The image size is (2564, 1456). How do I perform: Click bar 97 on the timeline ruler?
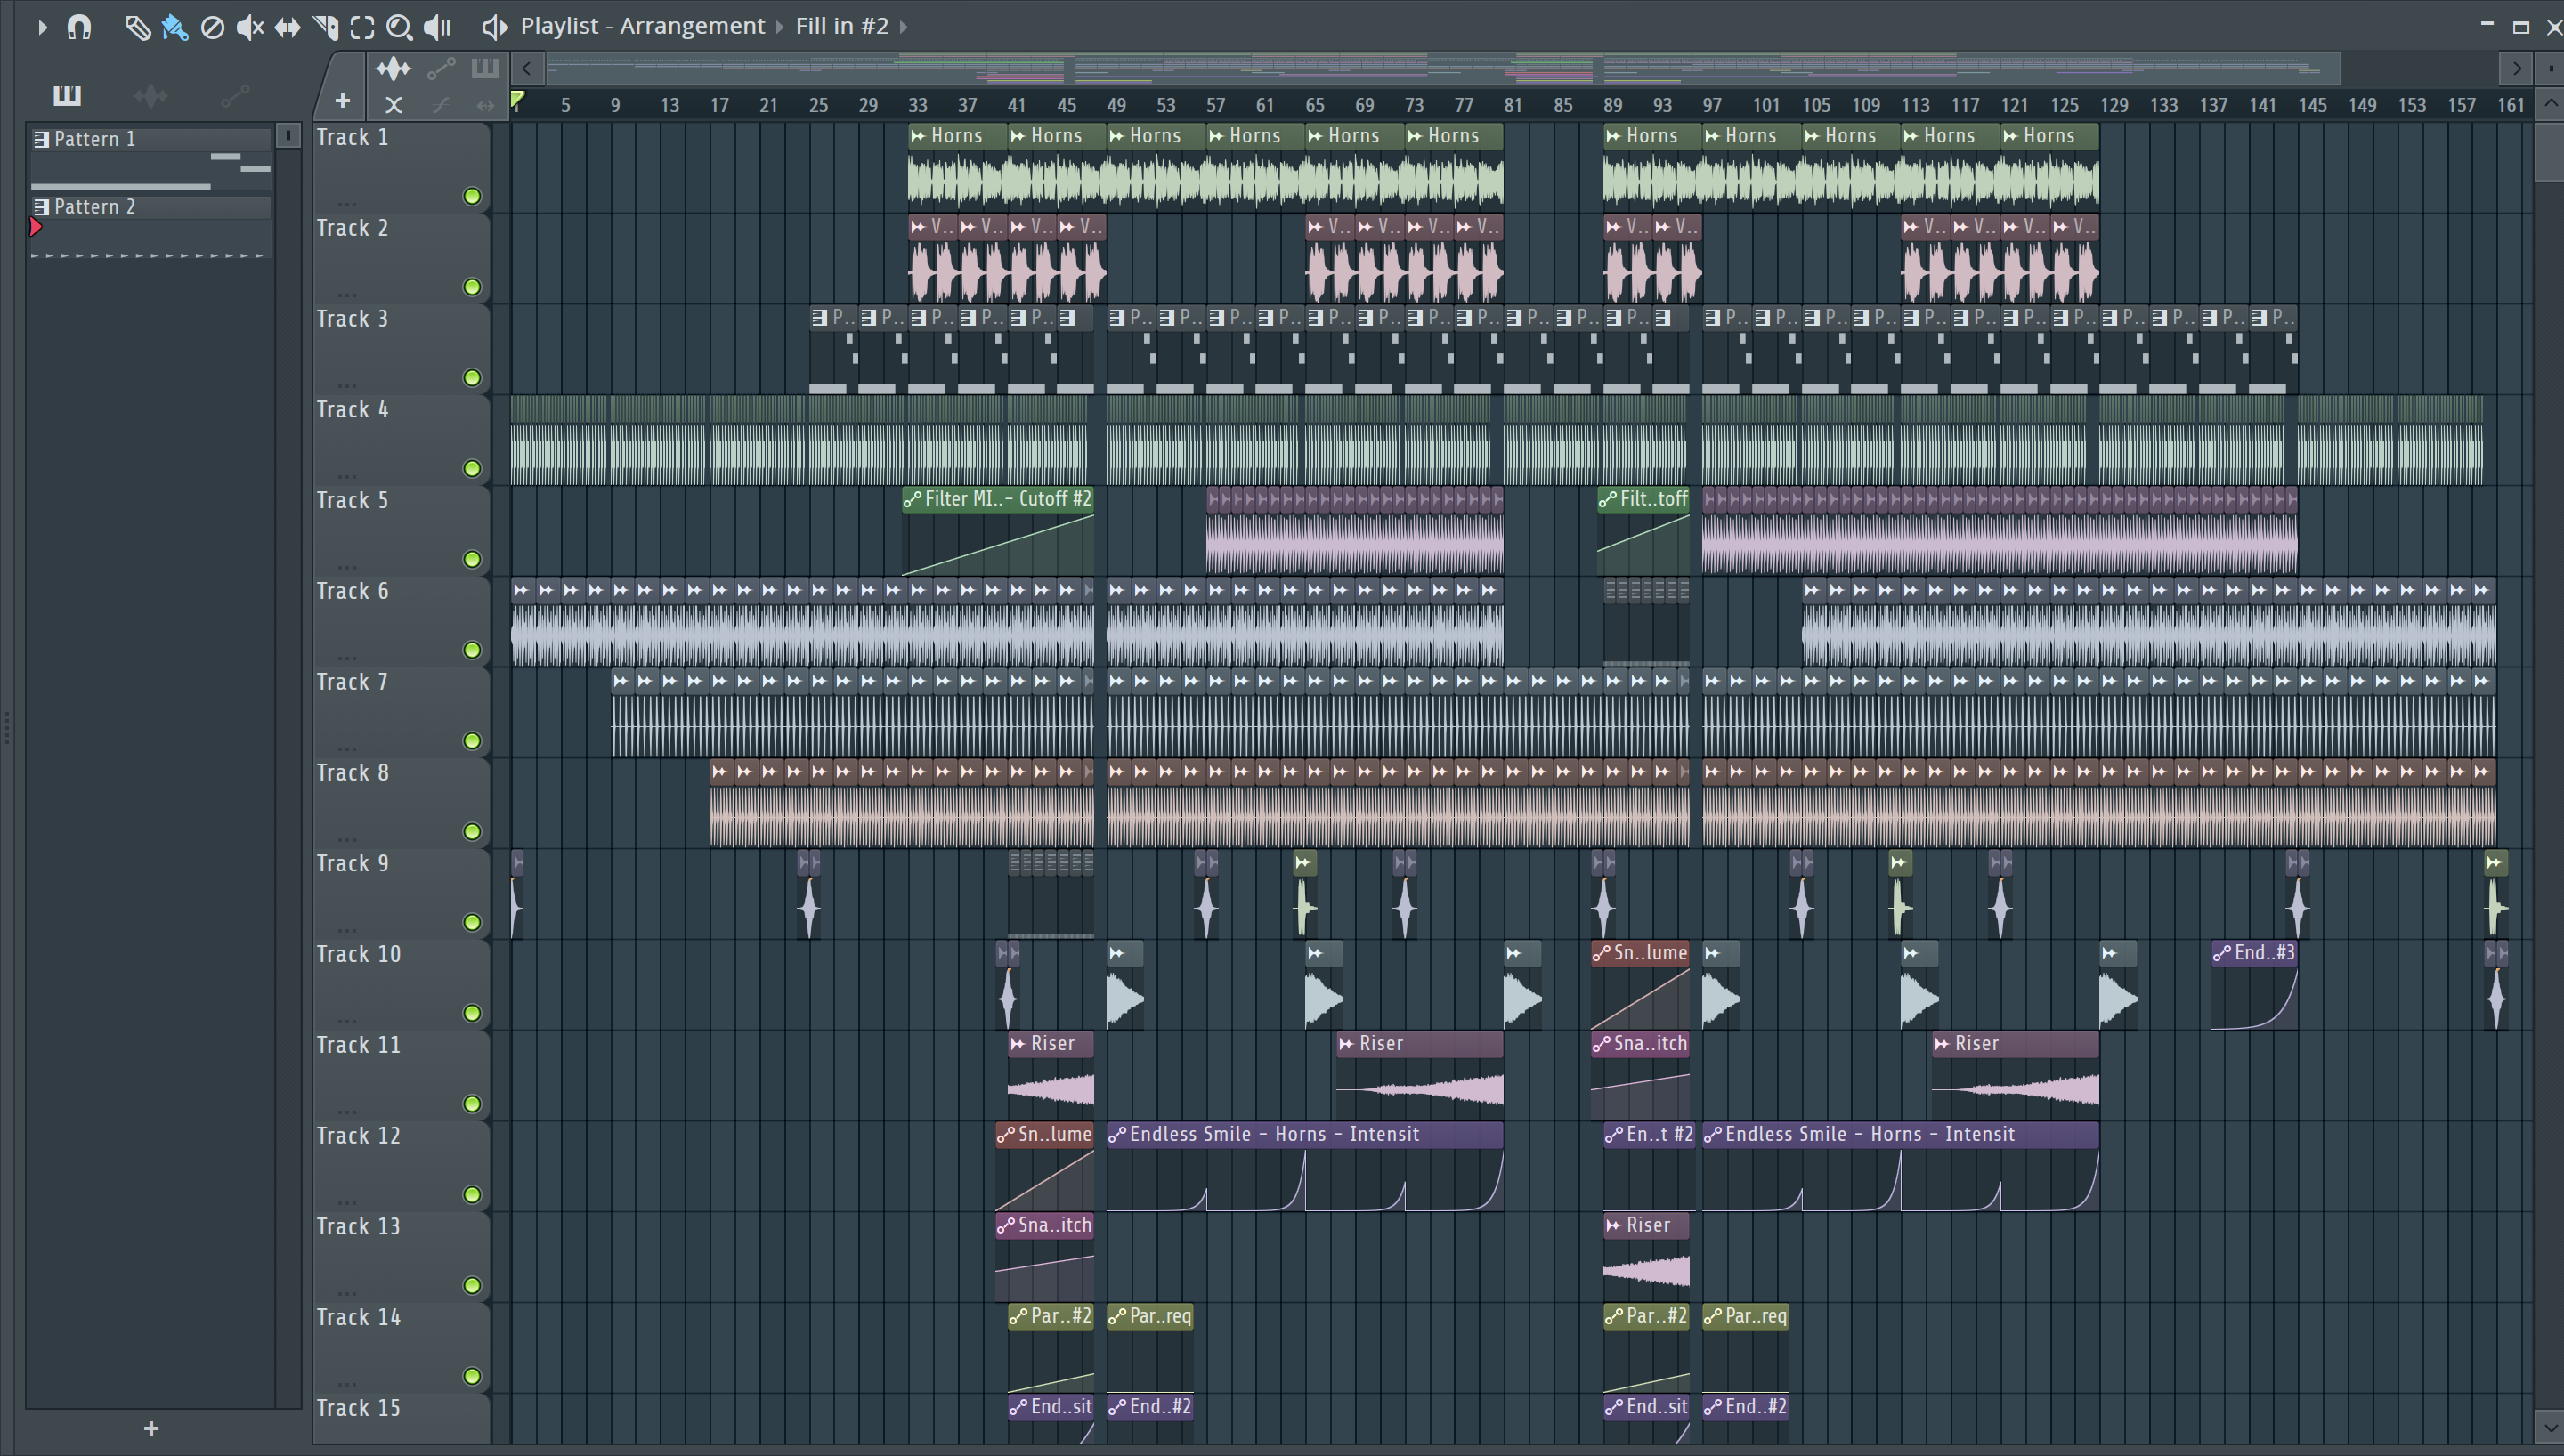[x=1712, y=105]
